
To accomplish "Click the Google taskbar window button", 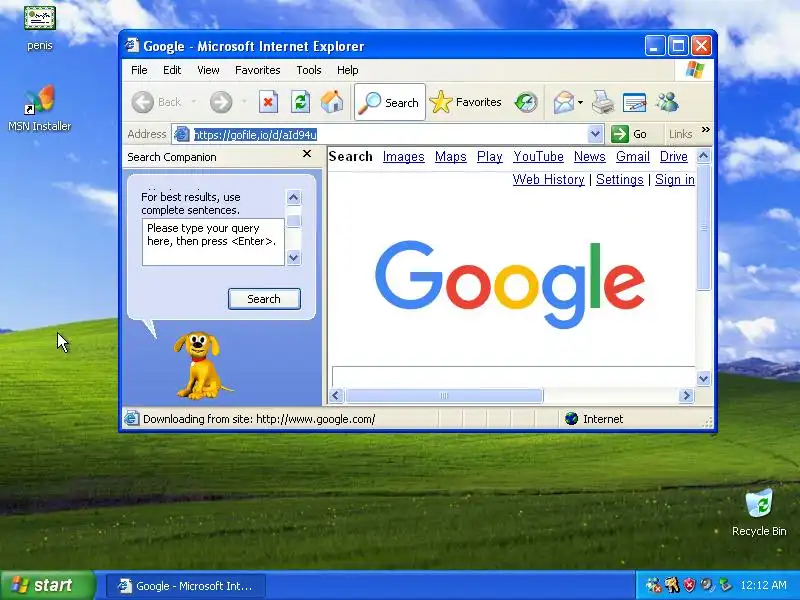I will (186, 585).
